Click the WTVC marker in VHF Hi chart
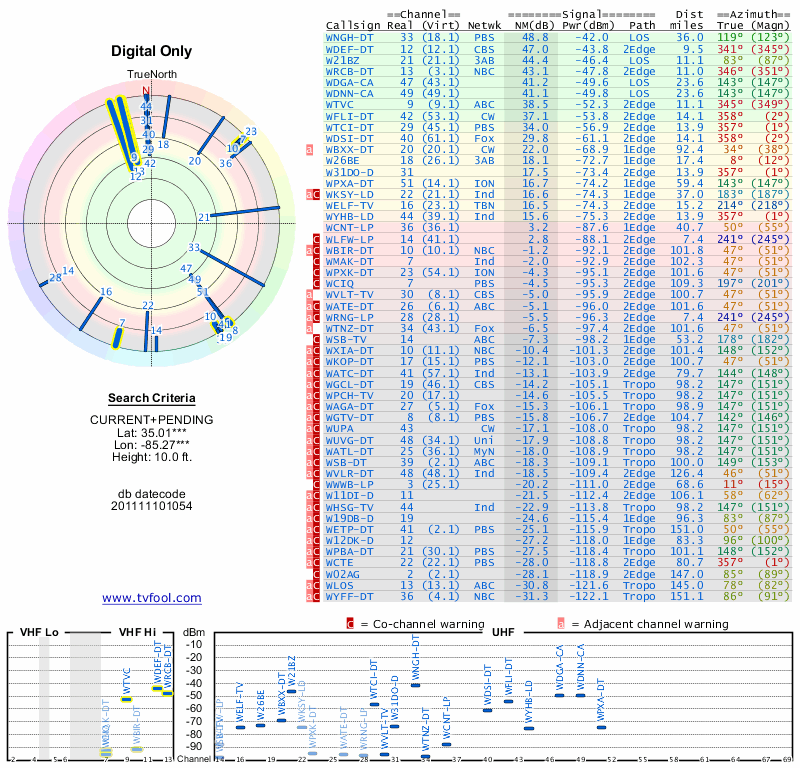The image size is (800, 768). 127,699
